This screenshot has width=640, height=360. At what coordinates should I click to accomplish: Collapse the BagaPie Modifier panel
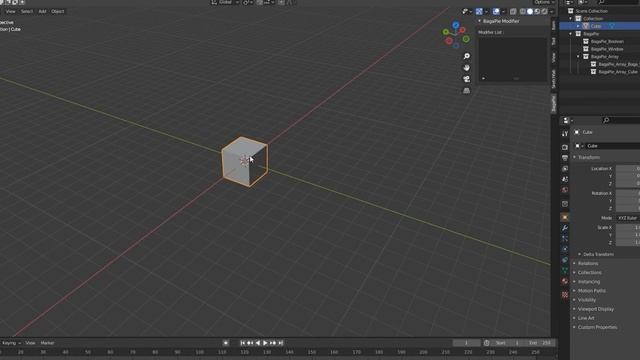480,21
